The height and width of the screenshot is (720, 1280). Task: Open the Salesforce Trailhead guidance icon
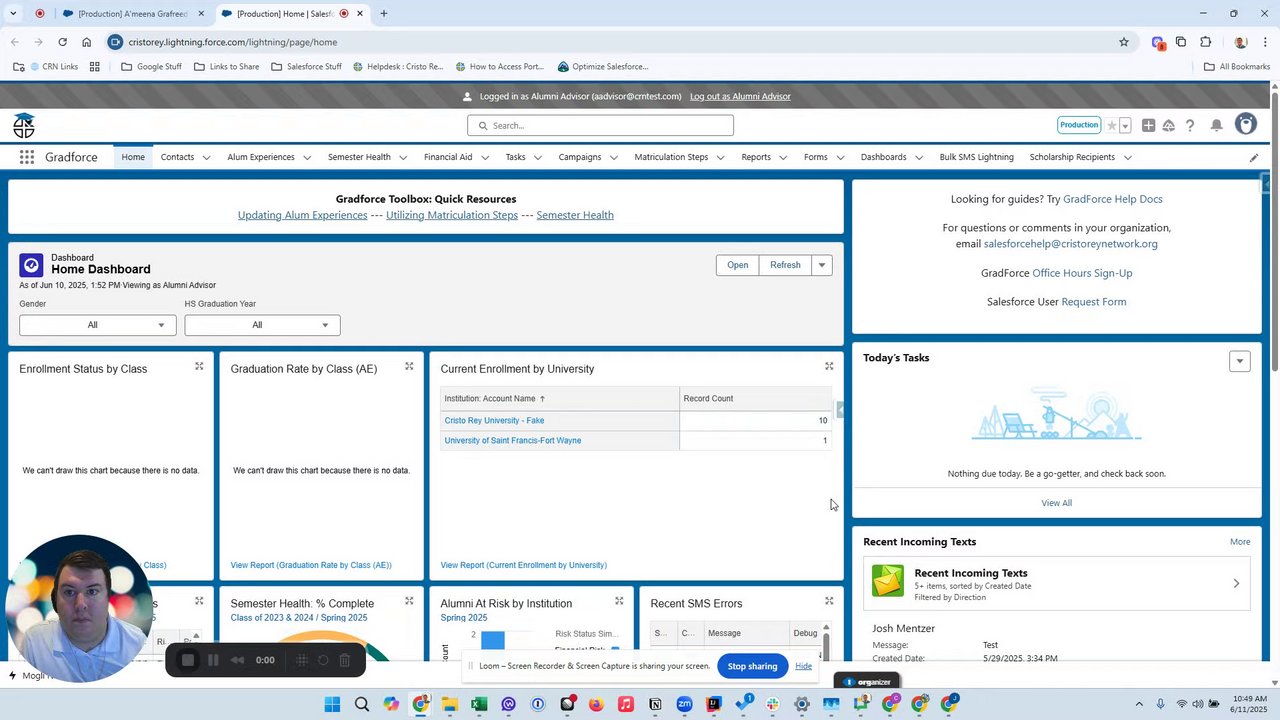click(x=1168, y=125)
